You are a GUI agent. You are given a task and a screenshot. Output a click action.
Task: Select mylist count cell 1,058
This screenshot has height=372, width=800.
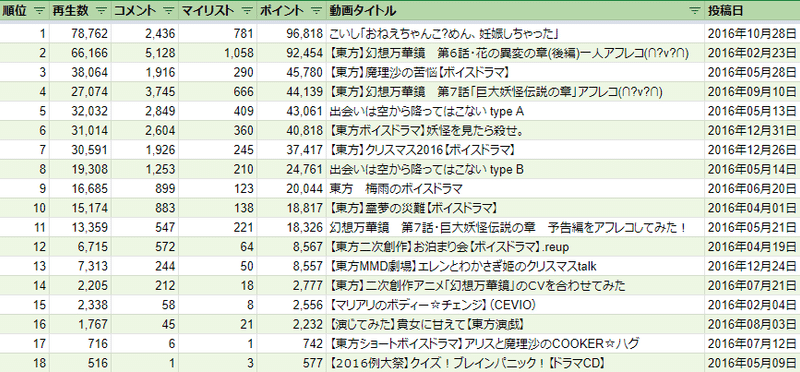[218, 53]
